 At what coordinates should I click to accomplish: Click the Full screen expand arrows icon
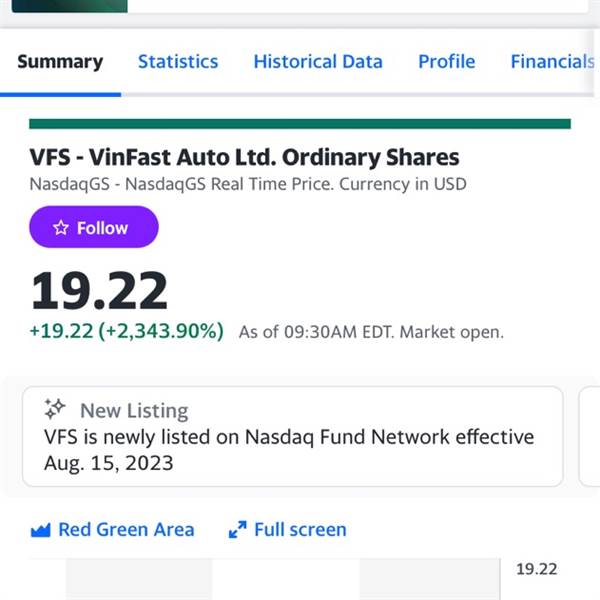[238, 530]
